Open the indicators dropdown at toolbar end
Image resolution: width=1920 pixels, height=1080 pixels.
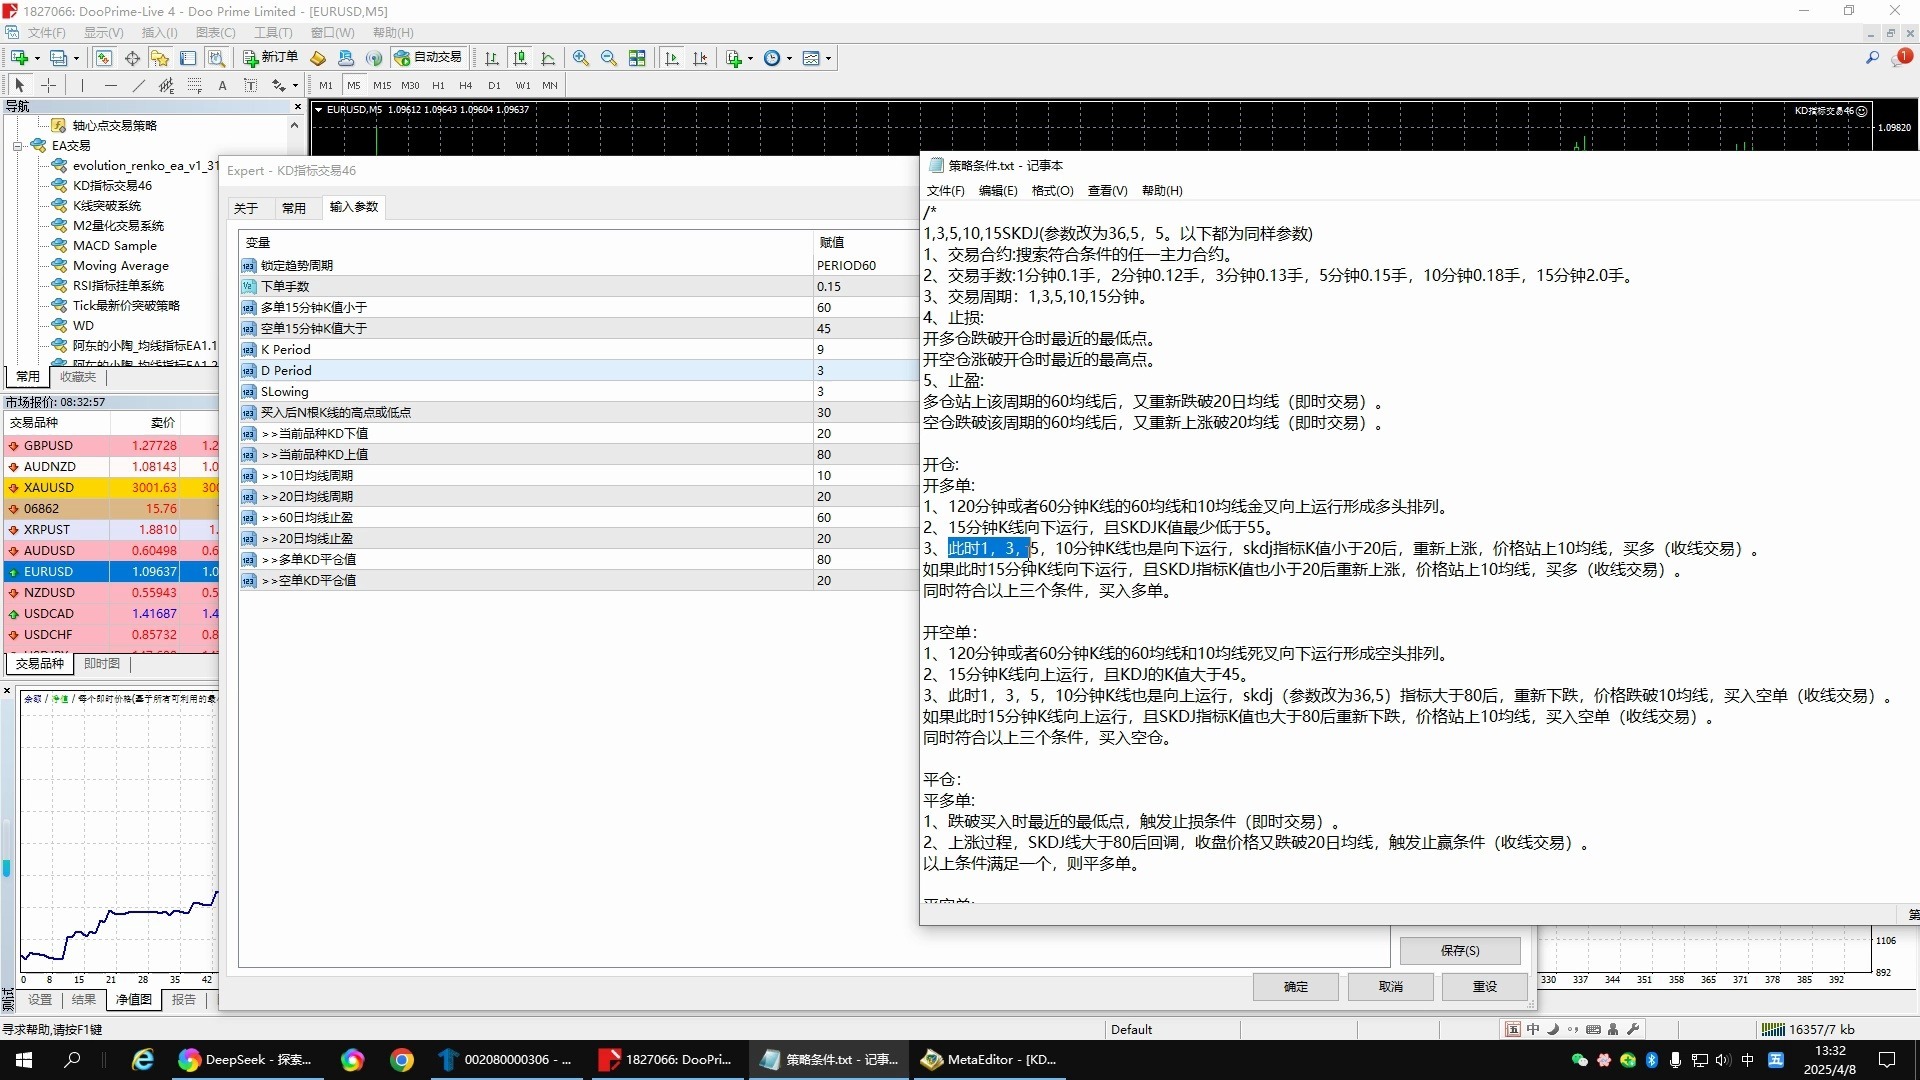[827, 58]
